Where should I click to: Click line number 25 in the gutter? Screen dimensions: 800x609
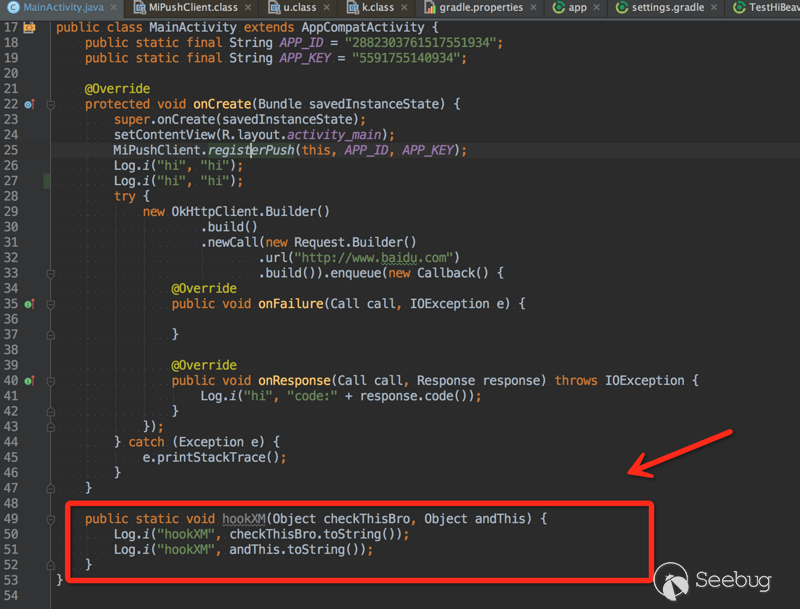coord(11,150)
